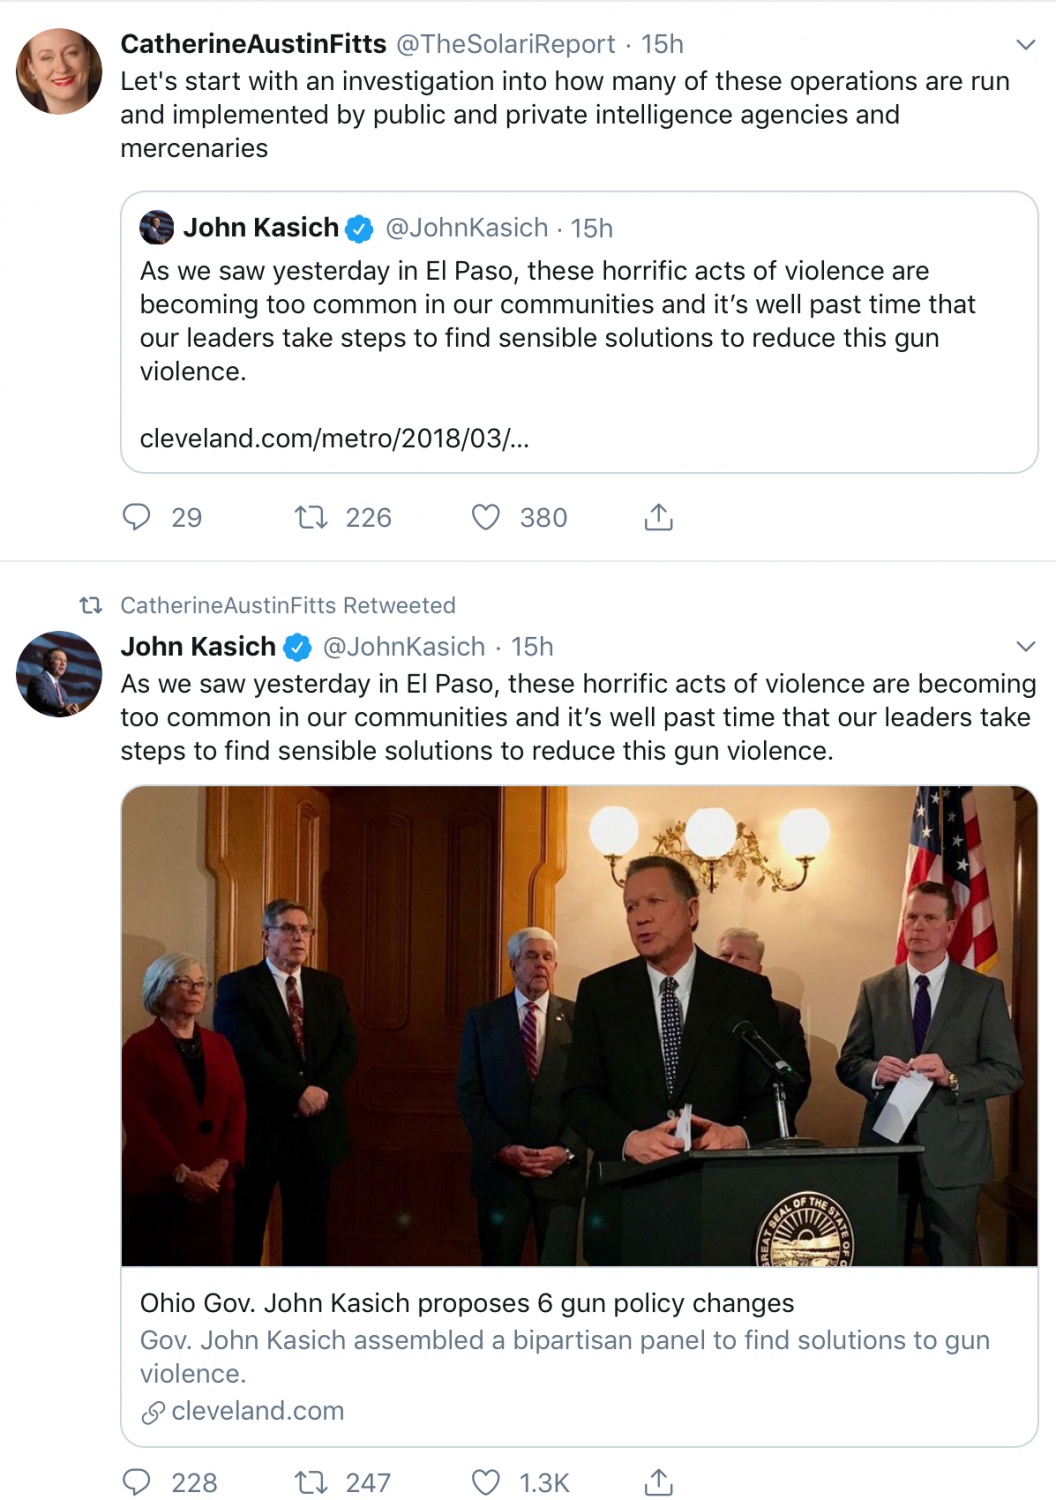The width and height of the screenshot is (1056, 1500).
Task: Reply to CatherineAustinFitts's tweet
Action: tap(136, 517)
